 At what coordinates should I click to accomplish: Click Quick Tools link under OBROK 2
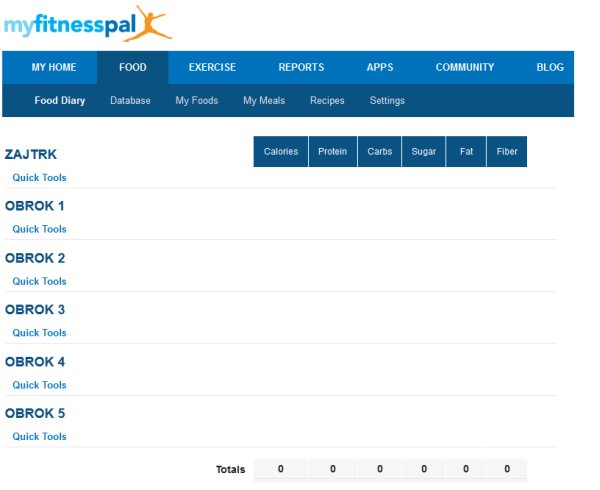(x=40, y=281)
